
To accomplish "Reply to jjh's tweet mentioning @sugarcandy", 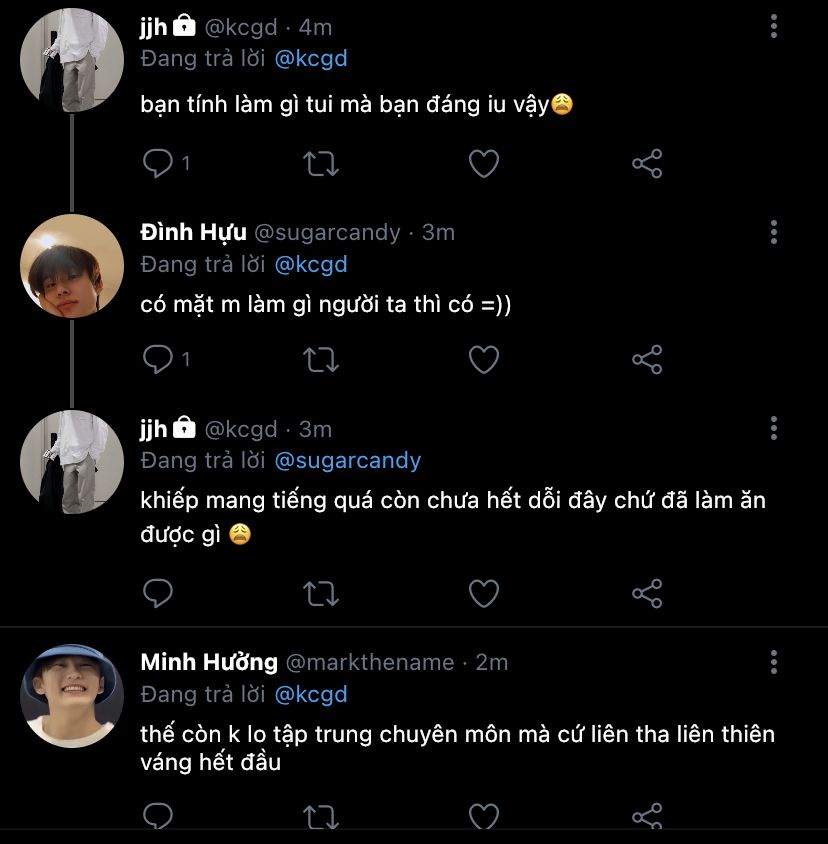I will point(158,593).
